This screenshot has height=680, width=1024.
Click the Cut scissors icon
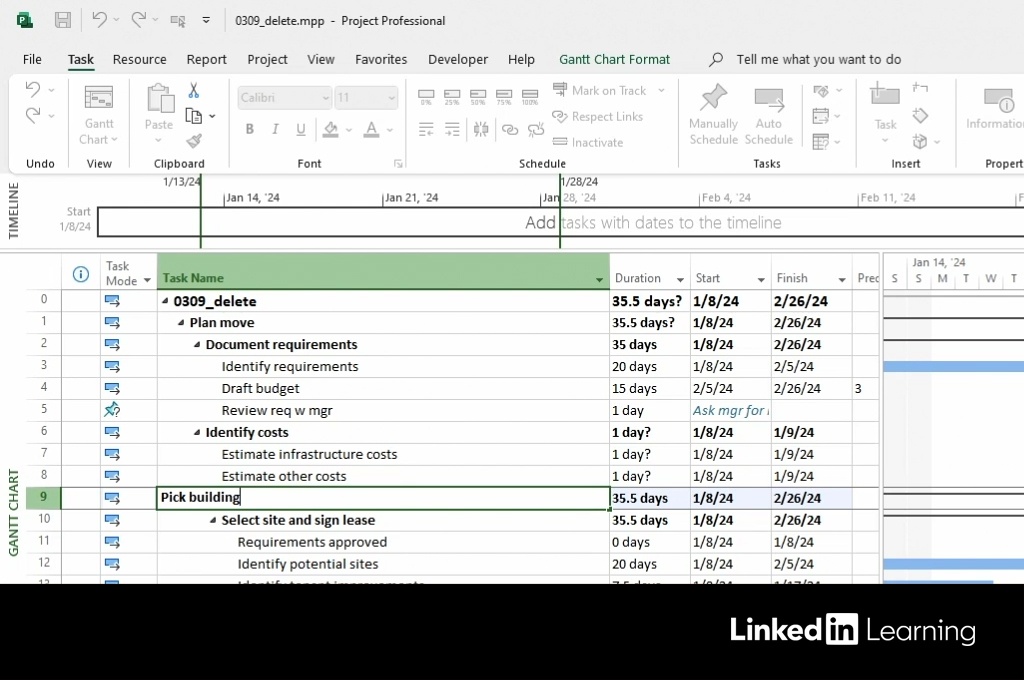194,91
